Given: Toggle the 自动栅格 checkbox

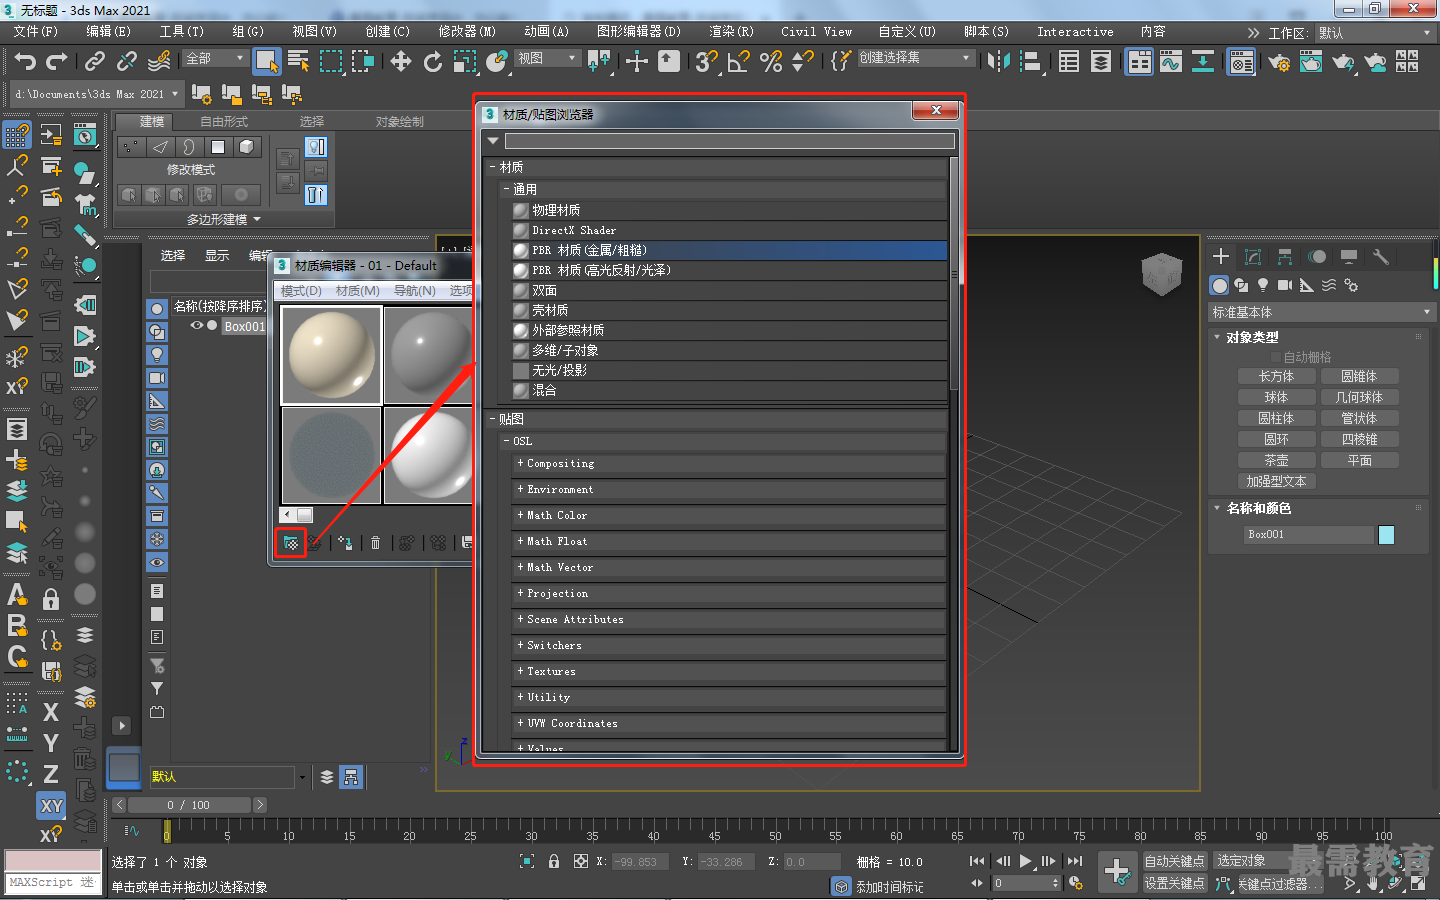Looking at the screenshot, I should tap(1276, 357).
